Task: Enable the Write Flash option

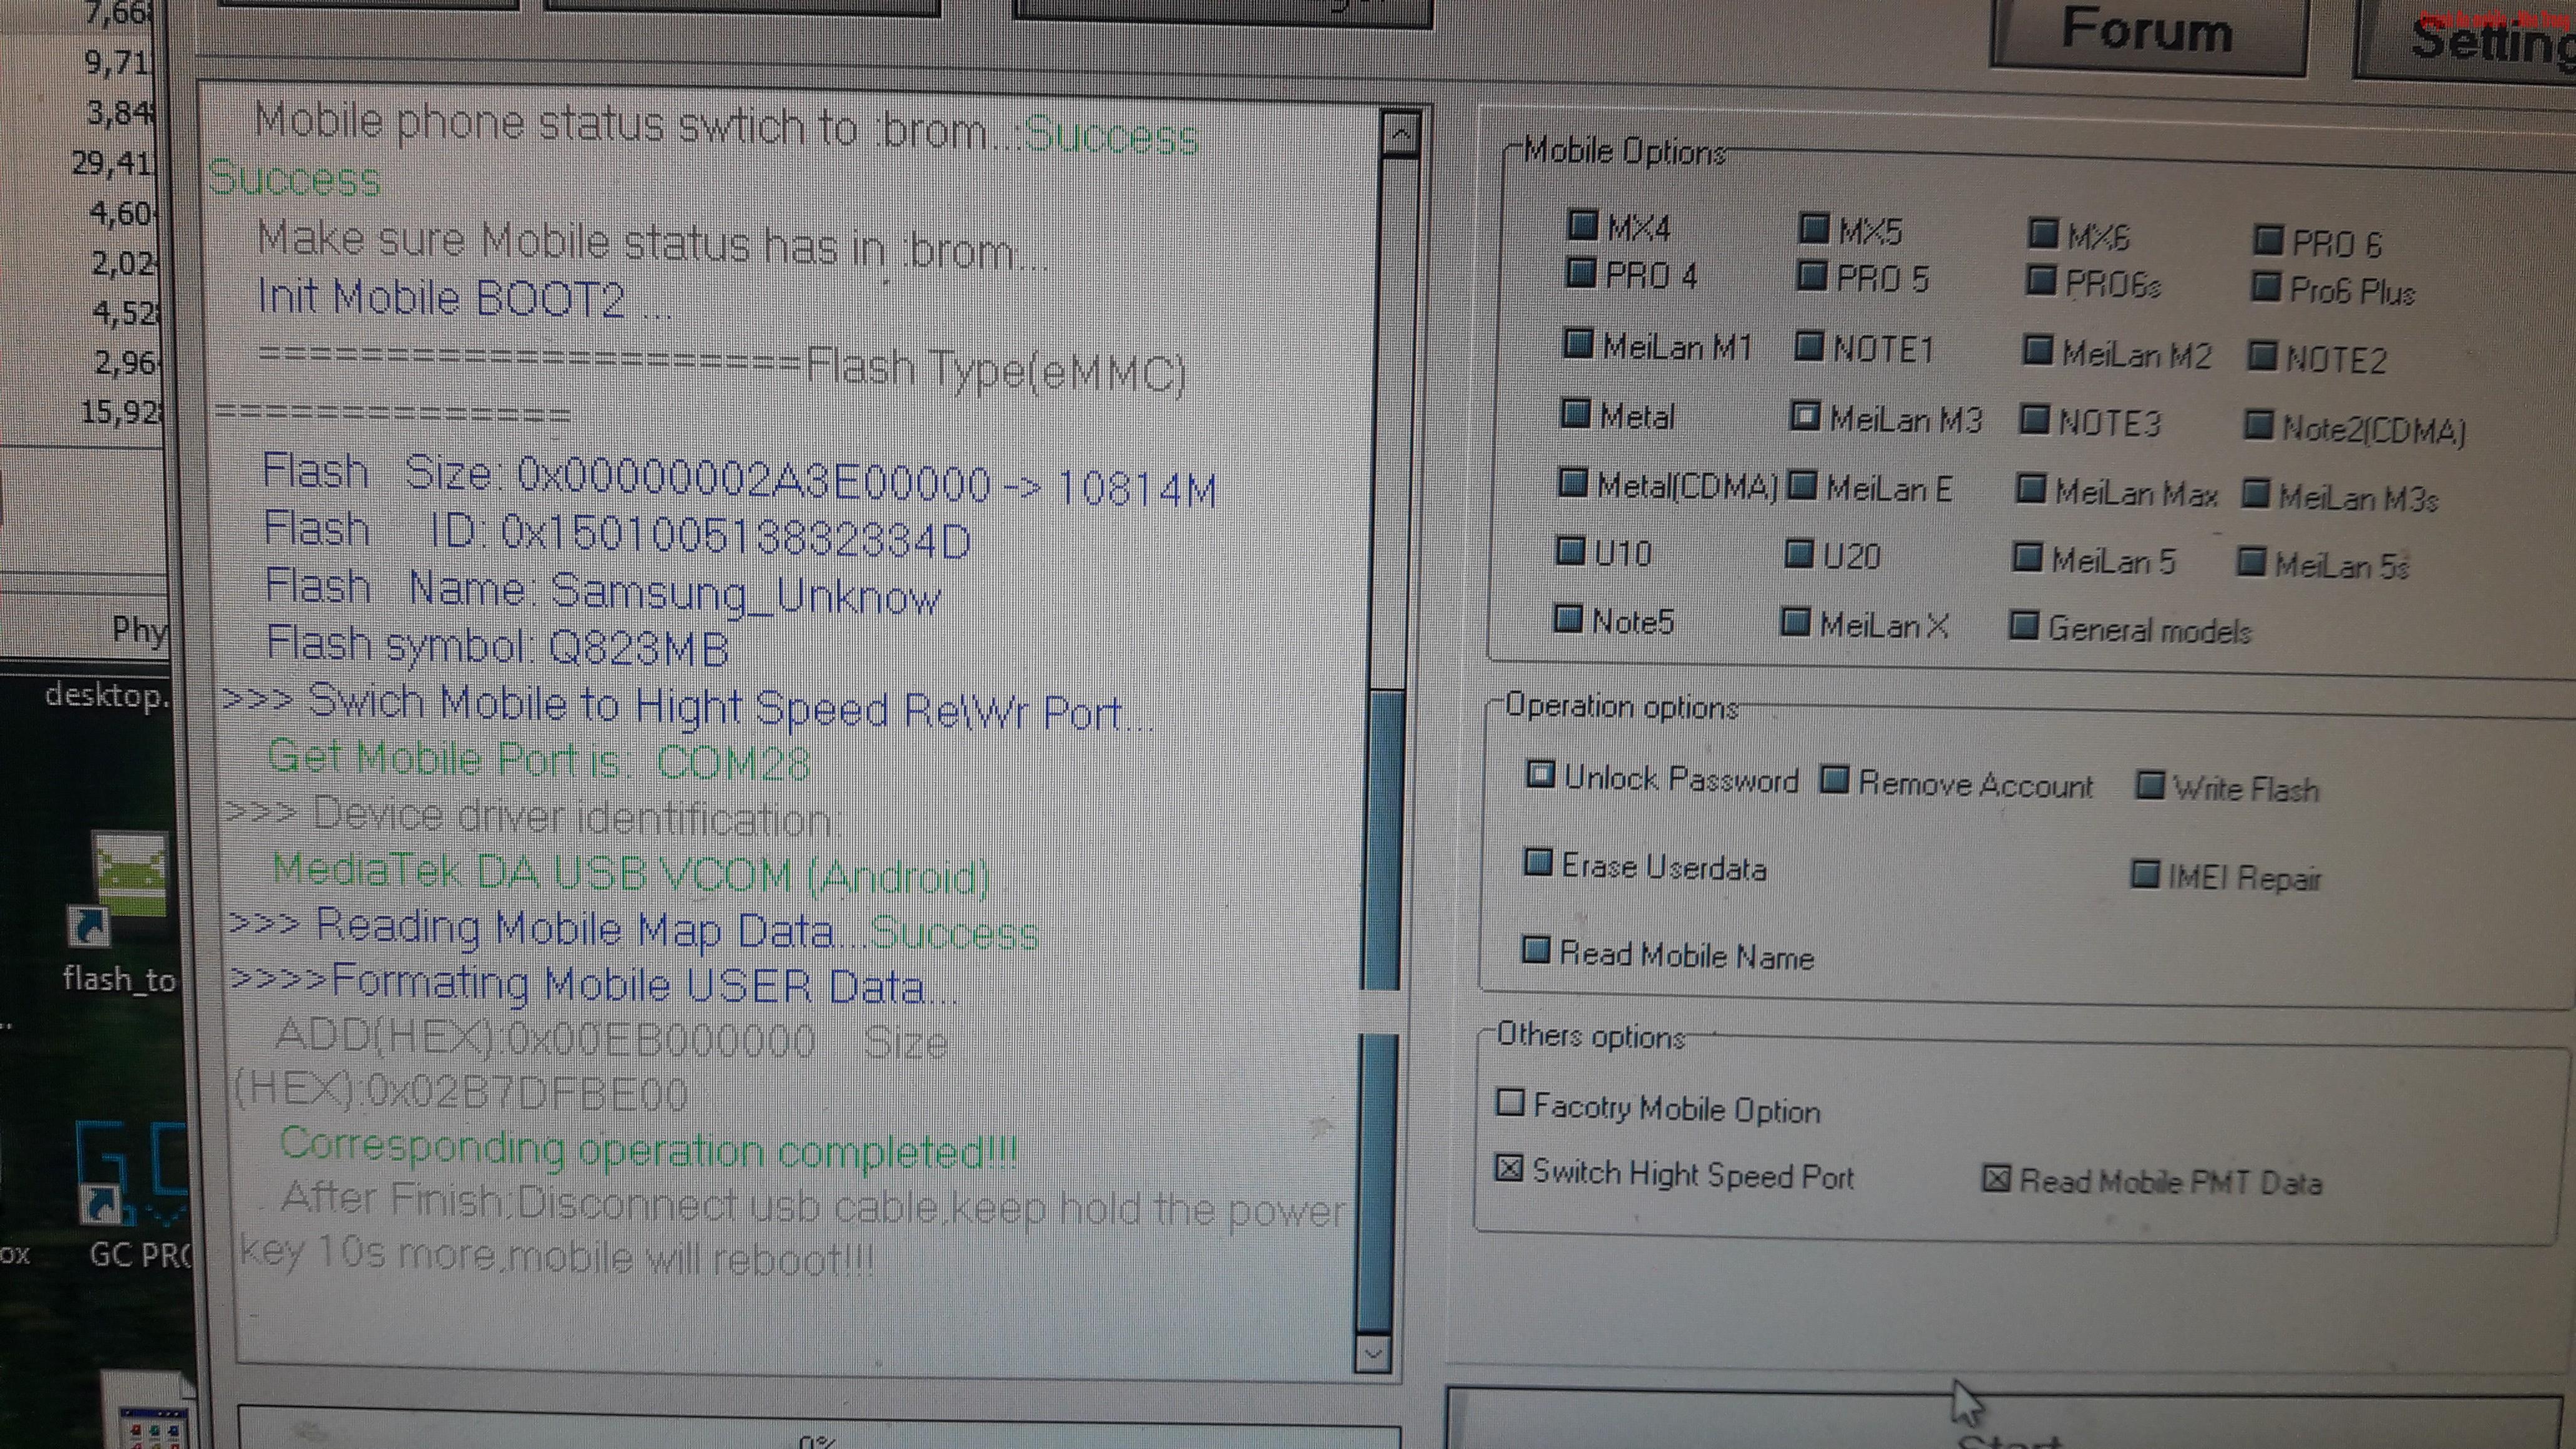Action: point(2150,785)
